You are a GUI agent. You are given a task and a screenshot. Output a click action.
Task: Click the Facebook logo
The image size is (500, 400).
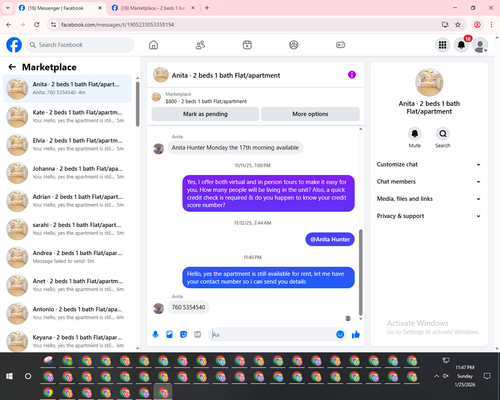pyautogui.click(x=14, y=45)
